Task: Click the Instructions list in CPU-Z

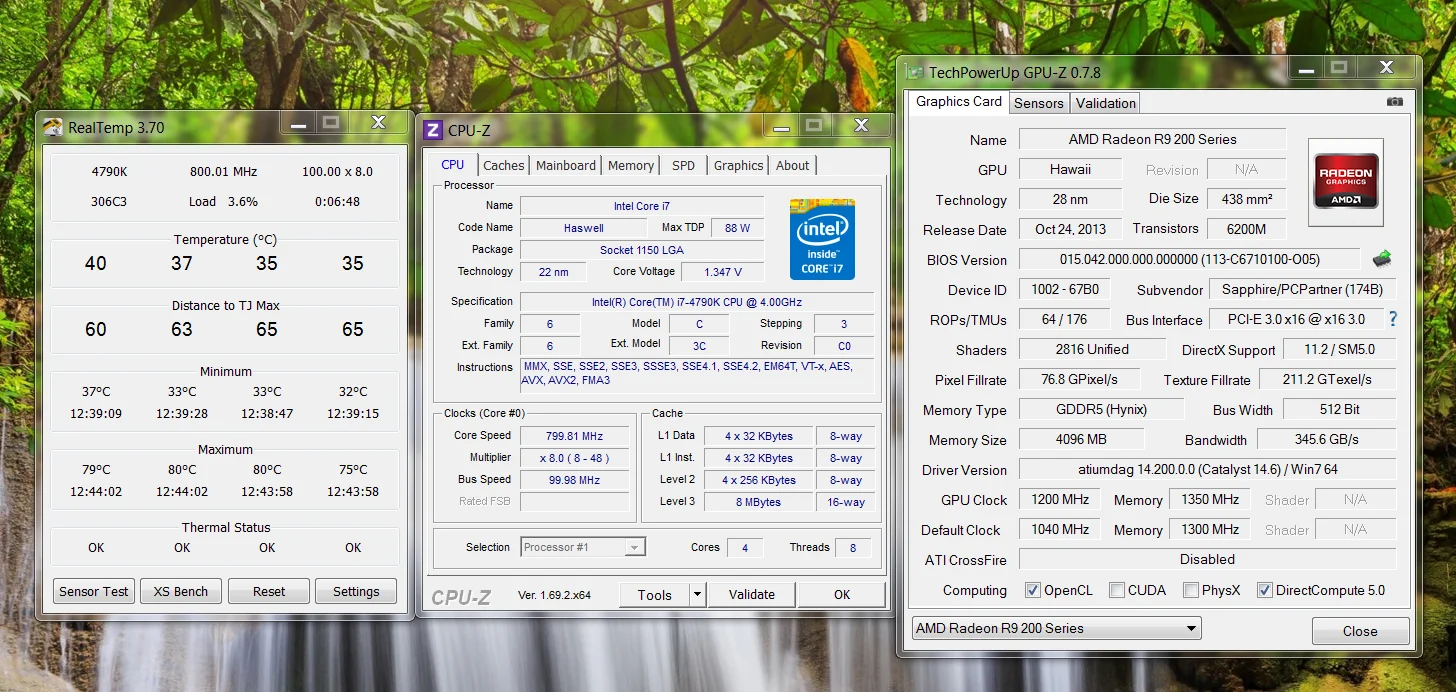Action: (697, 375)
